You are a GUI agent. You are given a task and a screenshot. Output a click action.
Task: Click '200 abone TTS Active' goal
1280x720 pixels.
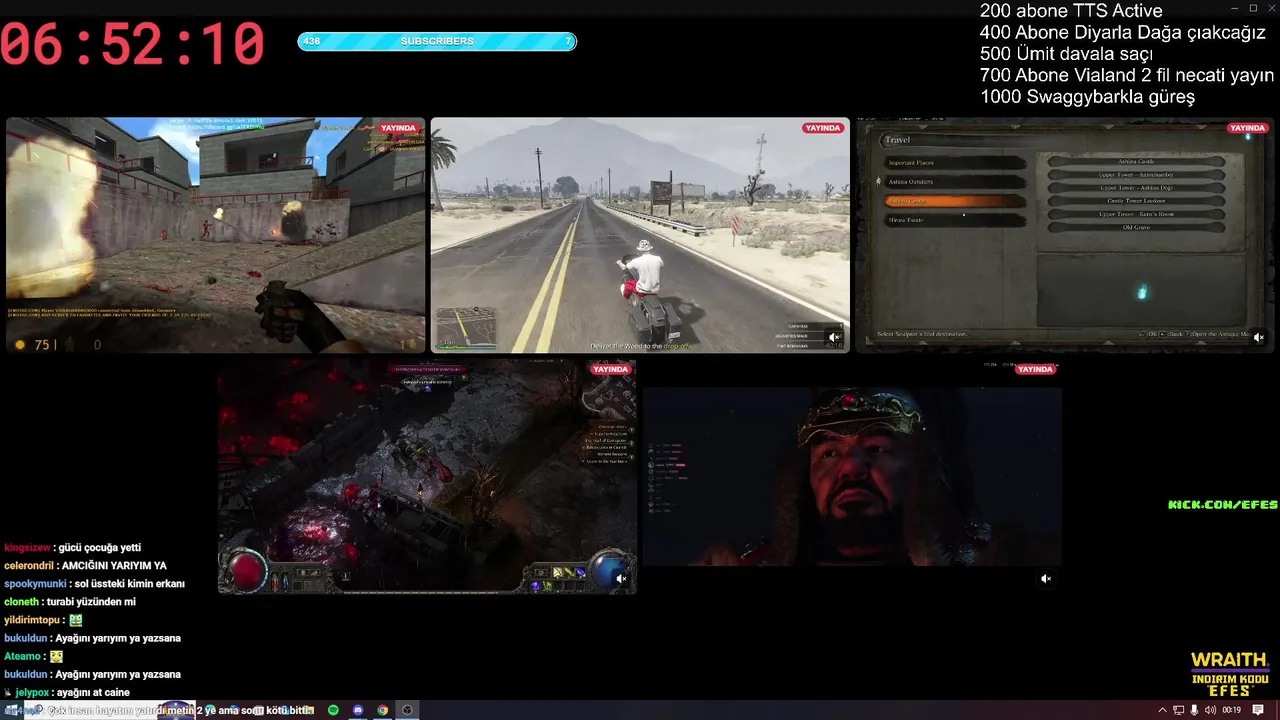click(x=1071, y=11)
